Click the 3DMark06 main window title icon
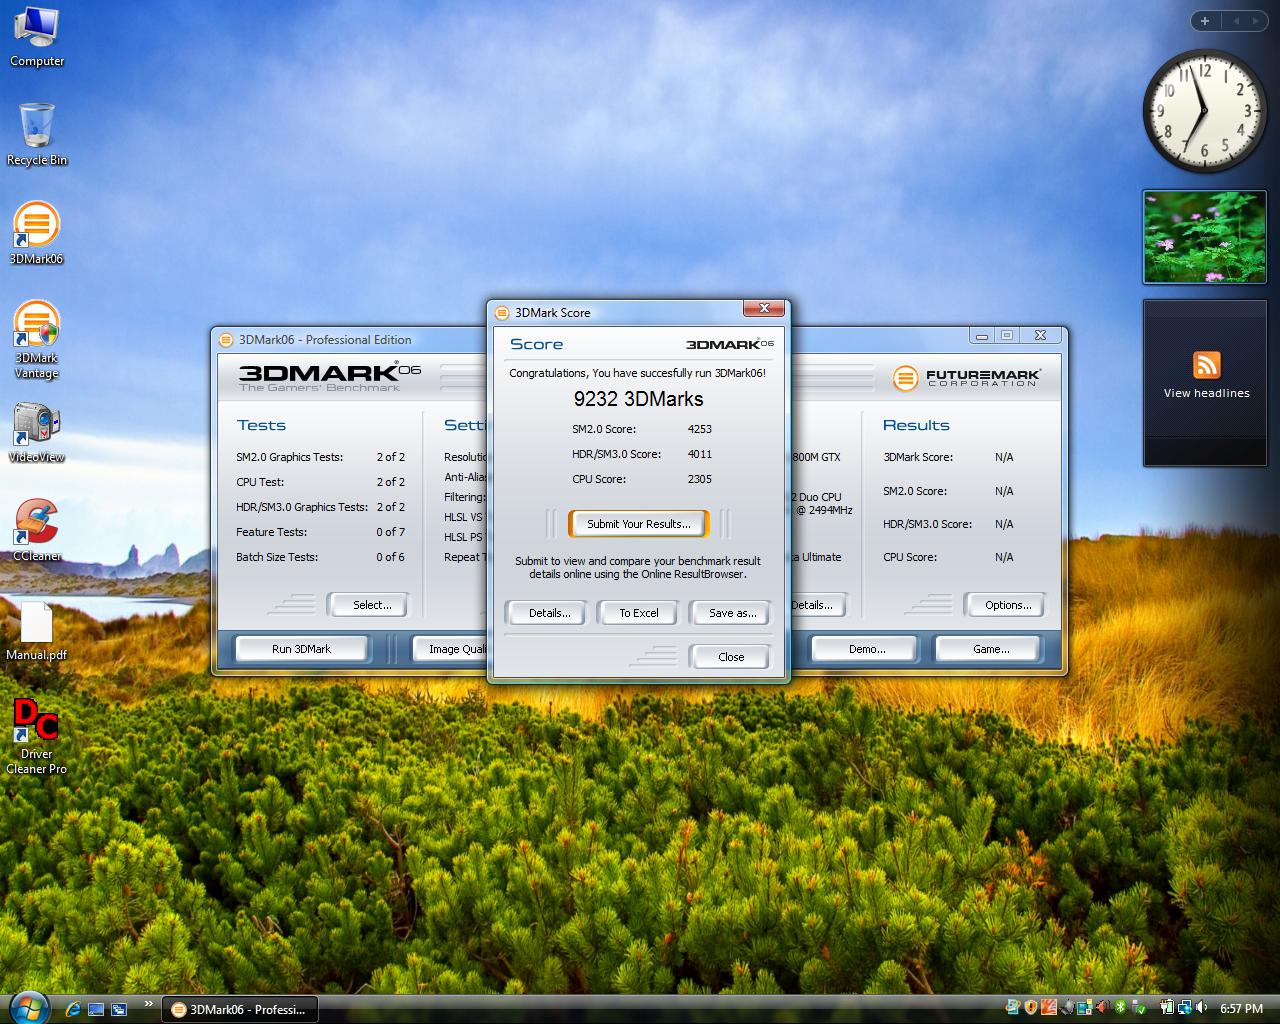Screen dimensions: 1280x1024 tap(227, 339)
